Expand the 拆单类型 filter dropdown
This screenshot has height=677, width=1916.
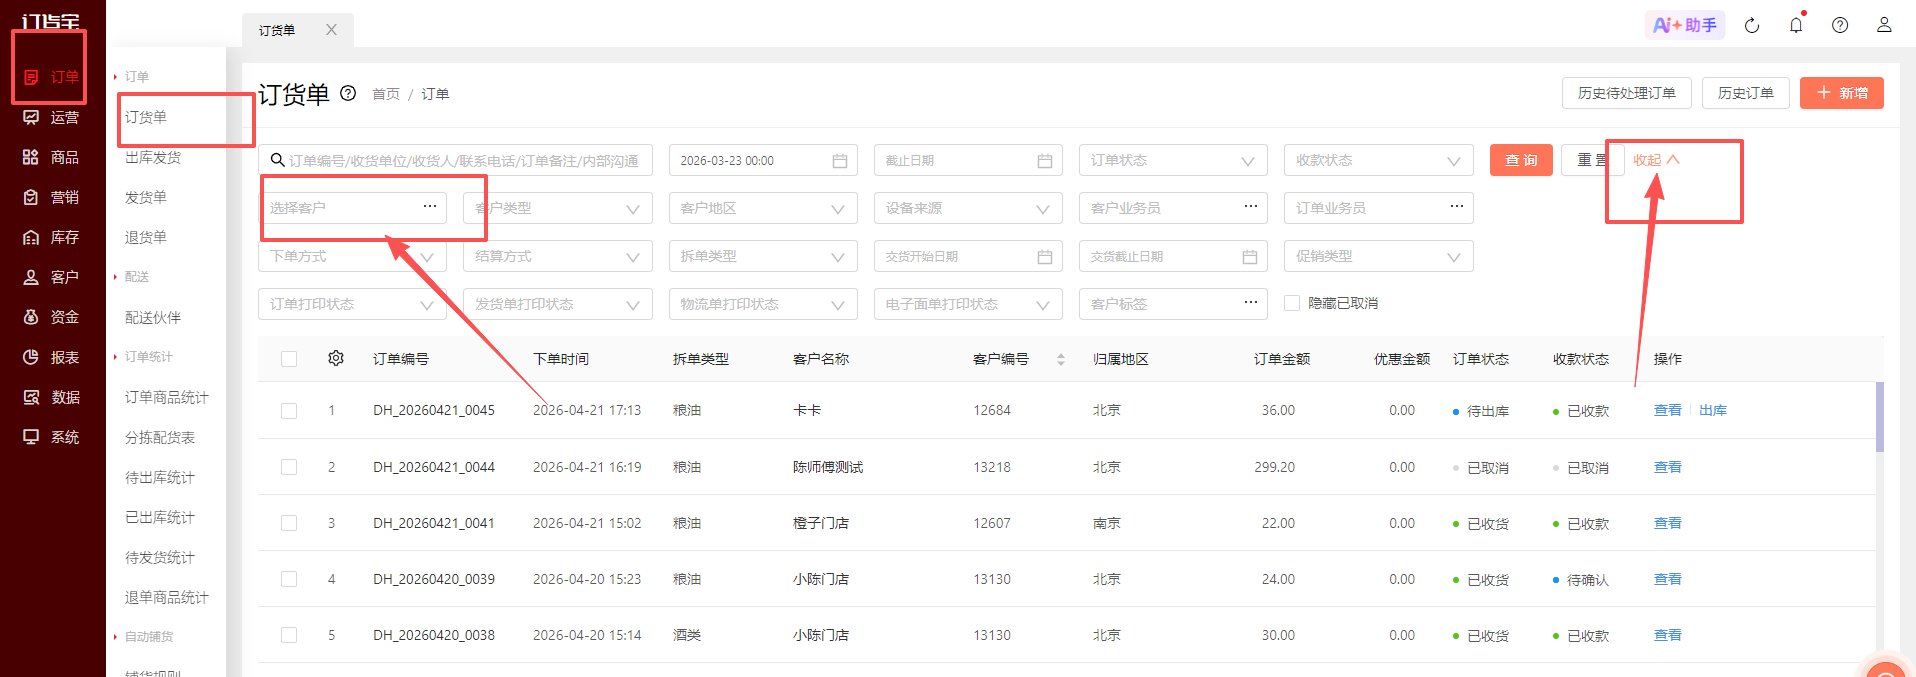point(763,256)
